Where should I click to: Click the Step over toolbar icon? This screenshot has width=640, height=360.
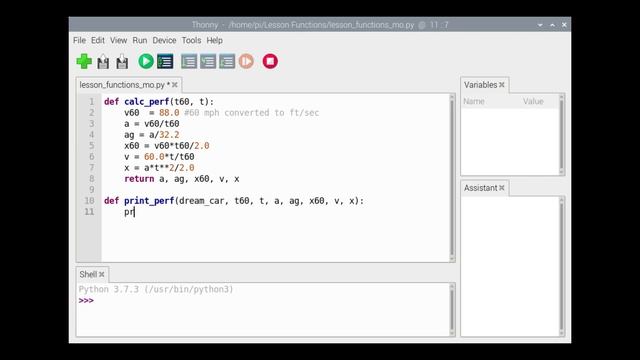[x=189, y=62]
